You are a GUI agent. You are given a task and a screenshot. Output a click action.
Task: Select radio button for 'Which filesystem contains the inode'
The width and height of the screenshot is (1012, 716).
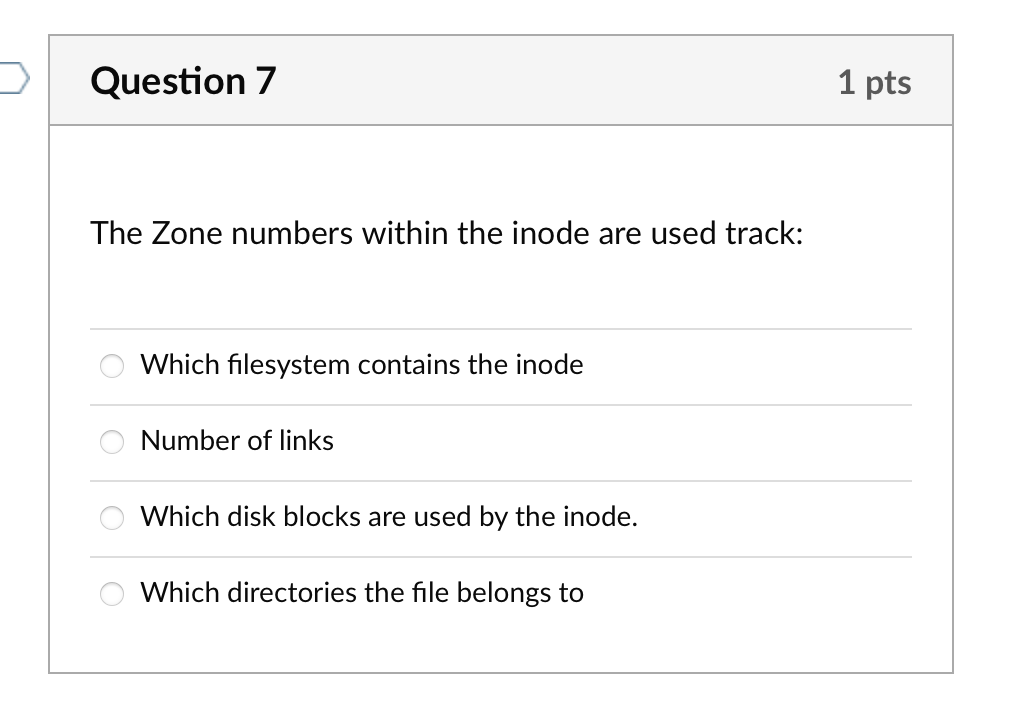click(x=112, y=366)
